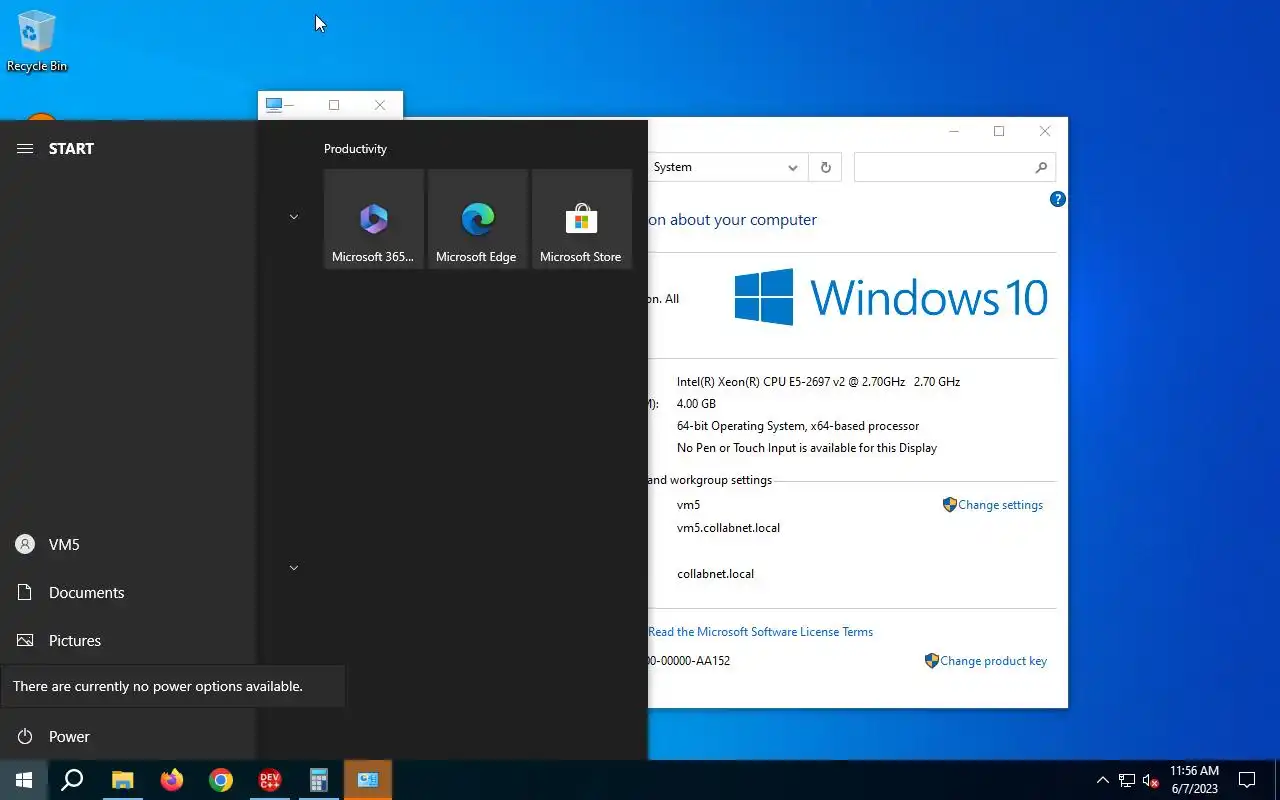The image size is (1280, 800).
Task: Close the small window behind Start
Action: [x=380, y=105]
